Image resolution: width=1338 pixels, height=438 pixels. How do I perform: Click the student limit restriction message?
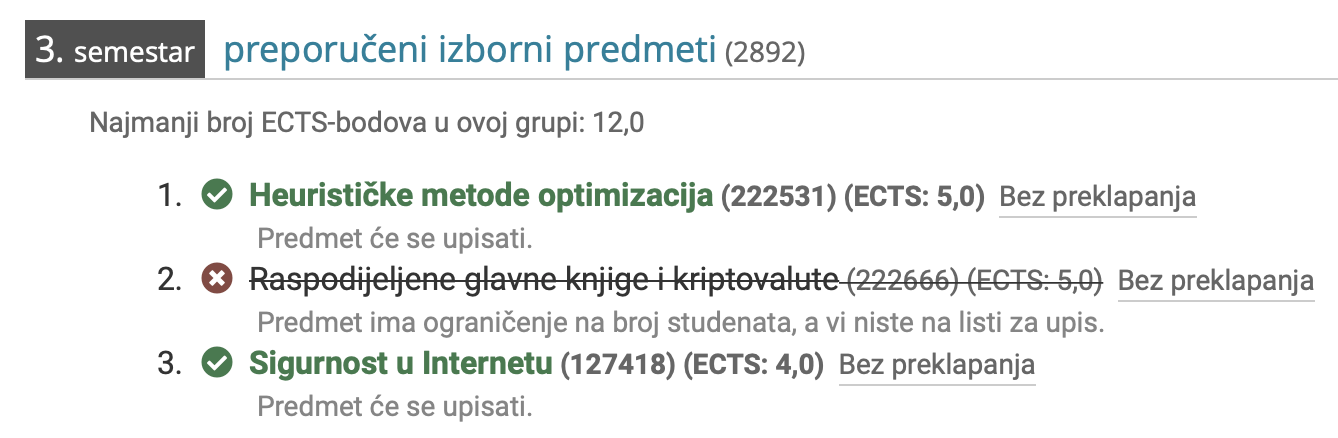(x=681, y=323)
